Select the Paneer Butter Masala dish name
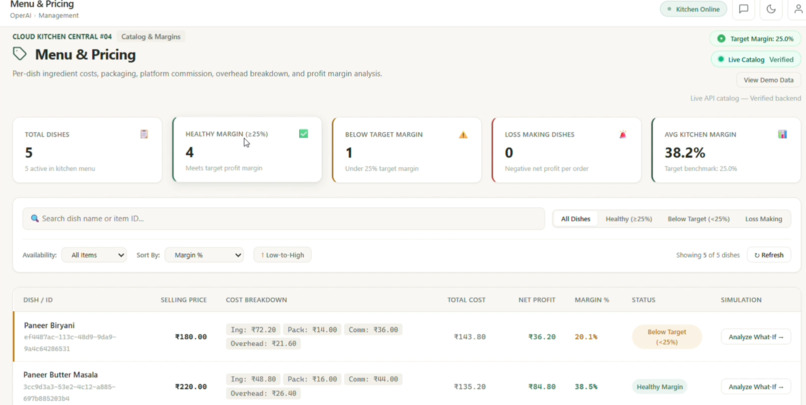The image size is (806, 405). pyautogui.click(x=61, y=375)
